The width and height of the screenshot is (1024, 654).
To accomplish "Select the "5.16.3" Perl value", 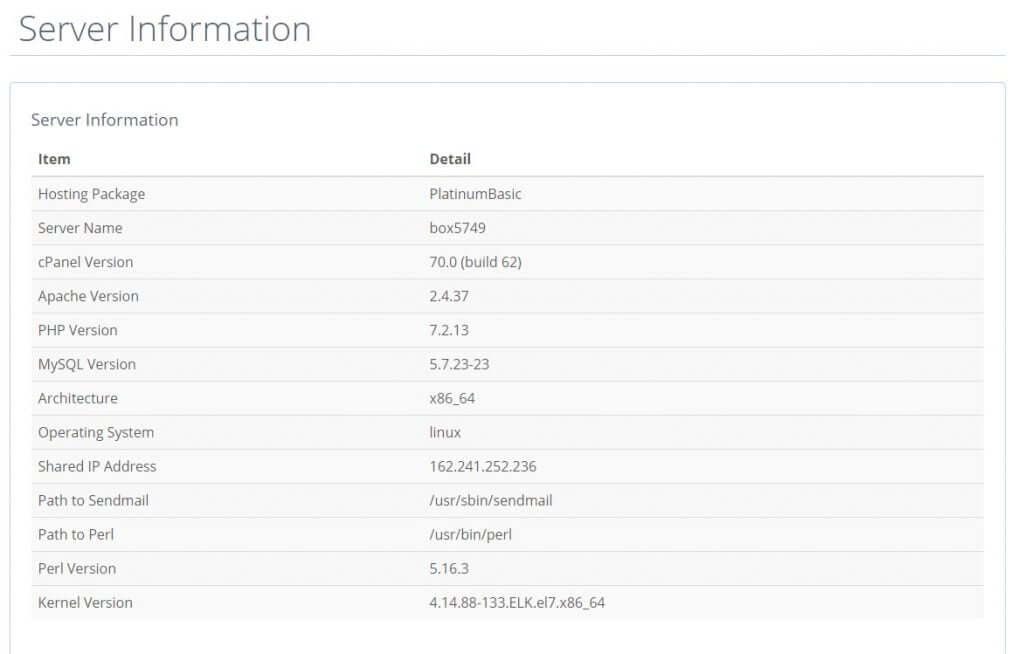I will (449, 568).
